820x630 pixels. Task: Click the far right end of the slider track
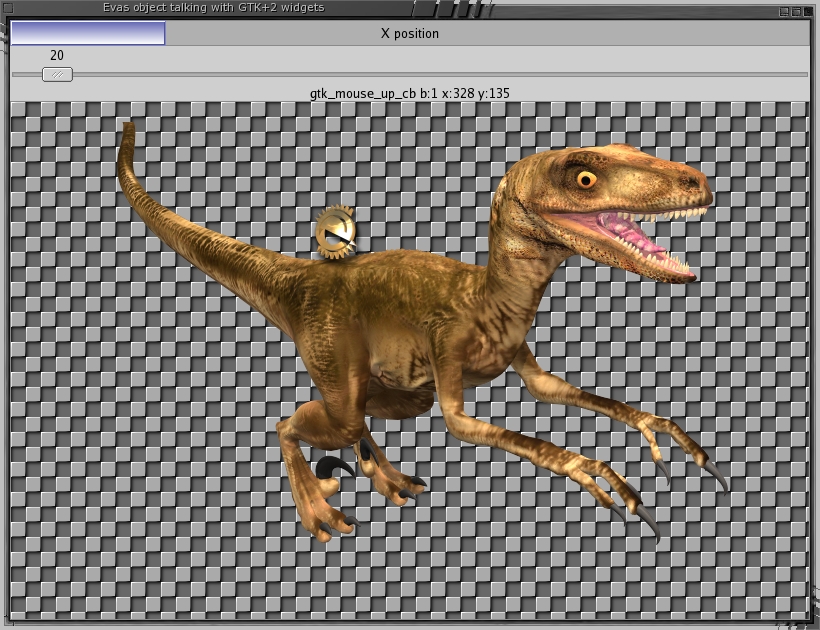click(x=803, y=74)
